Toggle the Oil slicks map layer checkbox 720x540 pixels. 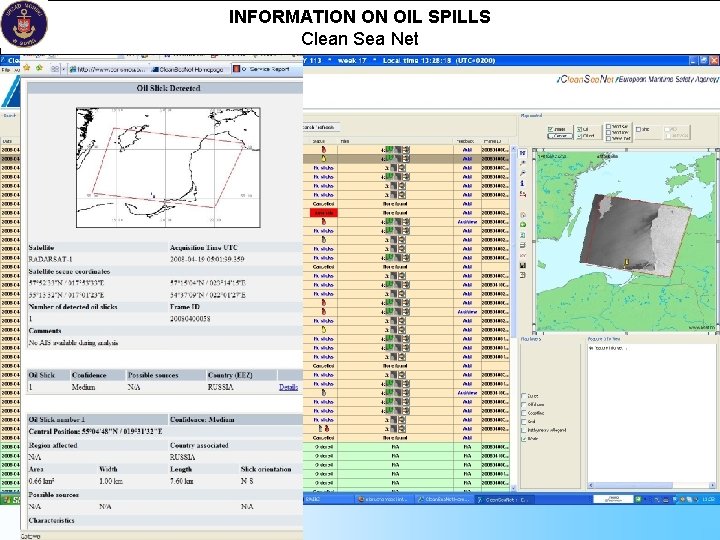[523, 405]
